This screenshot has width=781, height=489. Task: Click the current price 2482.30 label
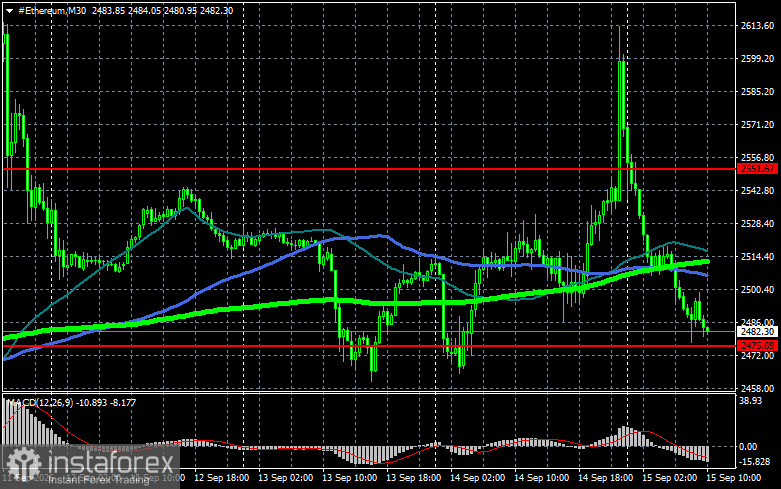pyautogui.click(x=757, y=332)
